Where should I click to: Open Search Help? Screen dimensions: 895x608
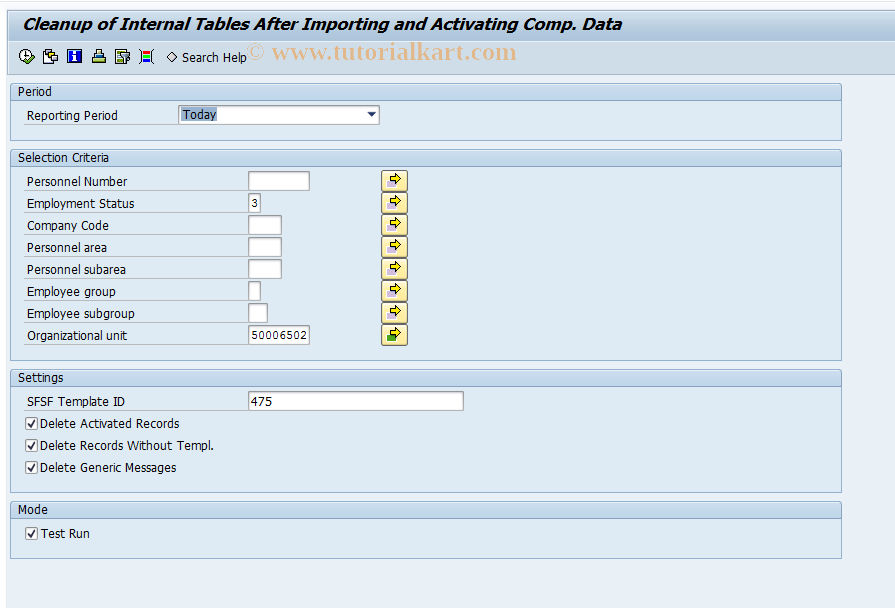[x=207, y=58]
